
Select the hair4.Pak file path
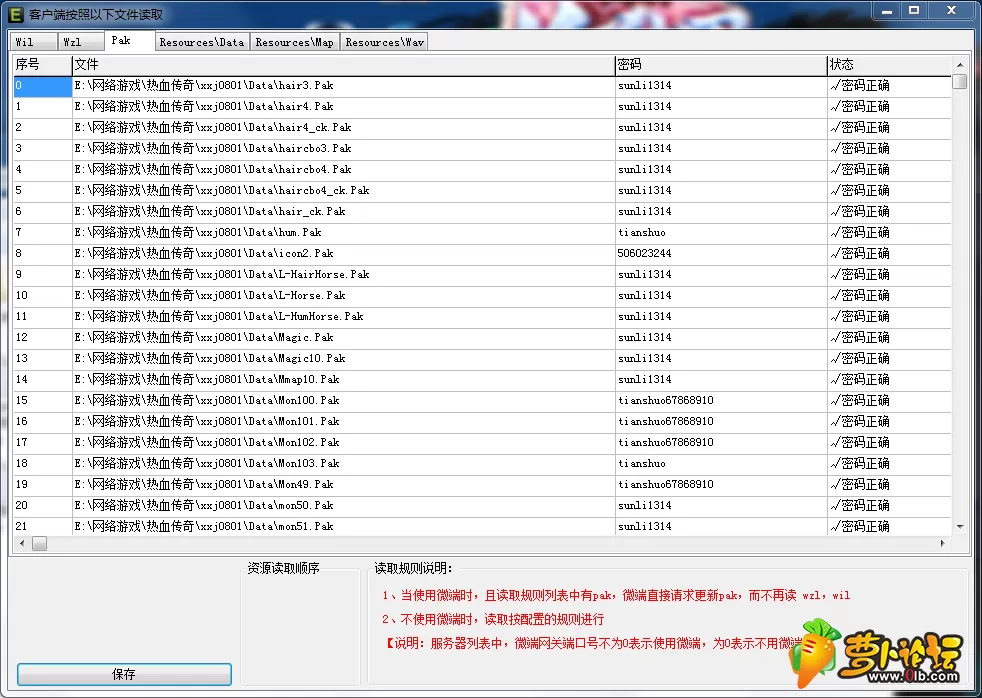204,106
